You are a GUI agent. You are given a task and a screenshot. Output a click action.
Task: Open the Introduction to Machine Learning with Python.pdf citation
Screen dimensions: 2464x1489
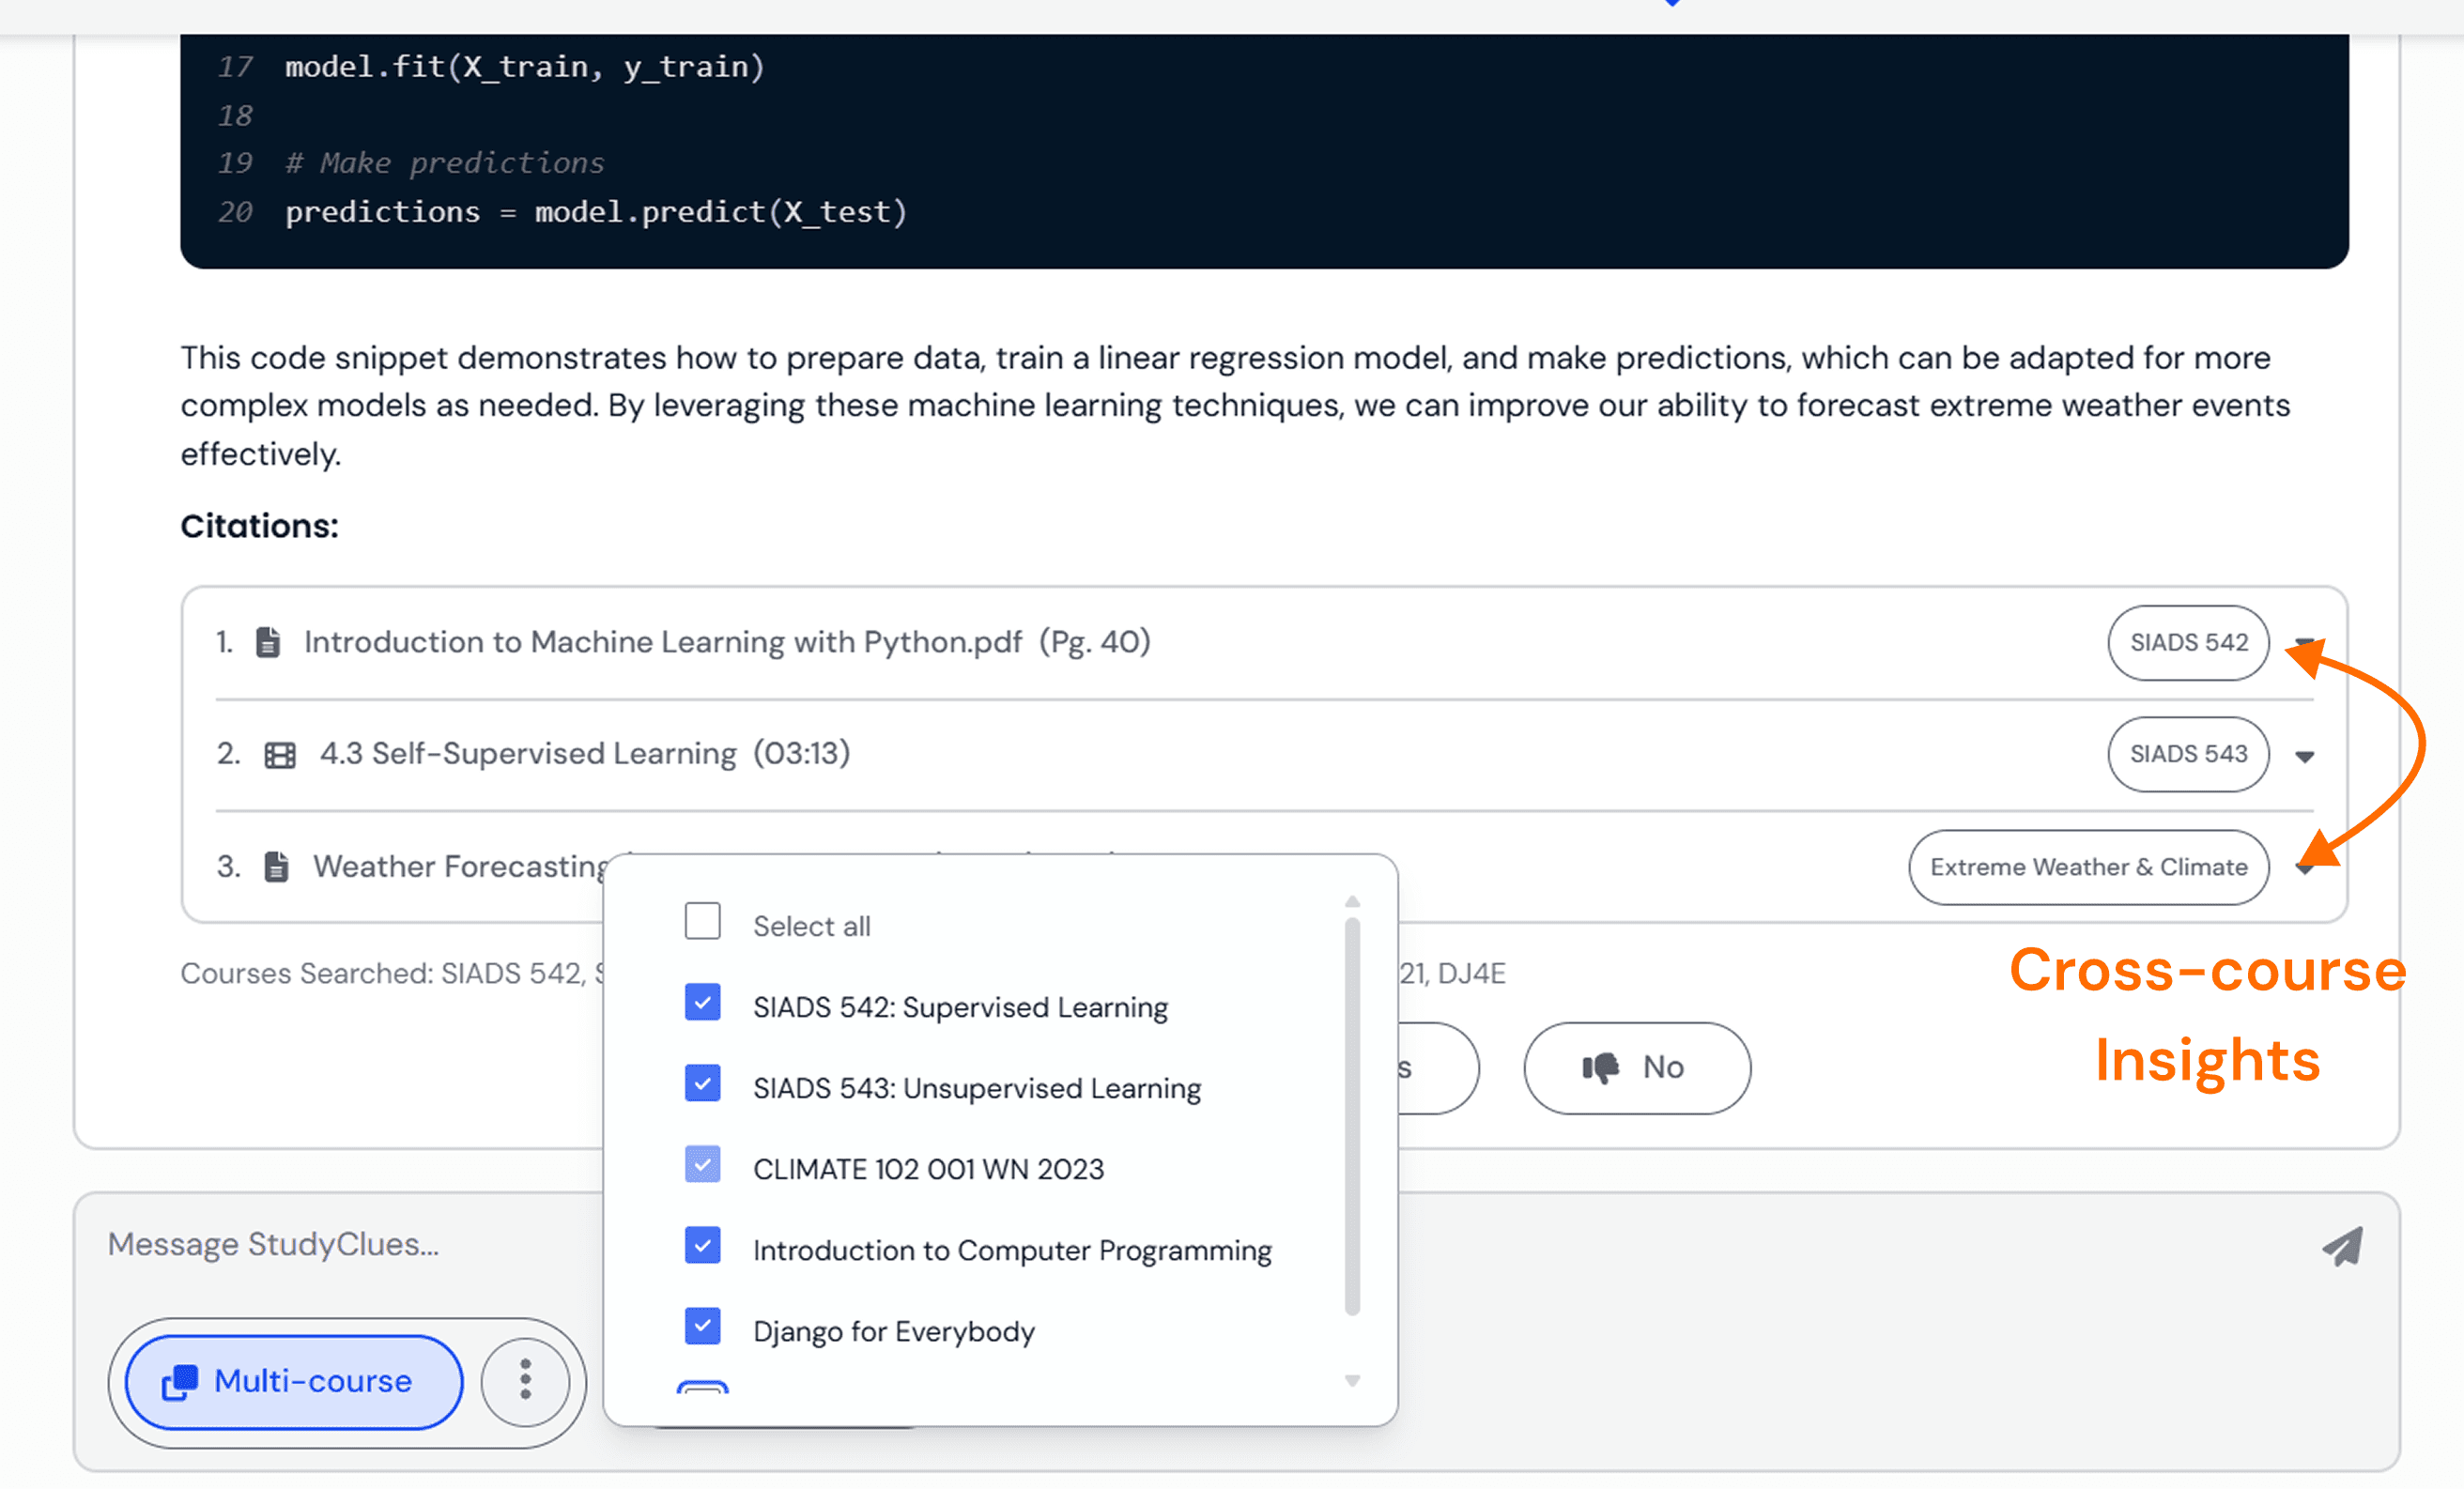[662, 642]
